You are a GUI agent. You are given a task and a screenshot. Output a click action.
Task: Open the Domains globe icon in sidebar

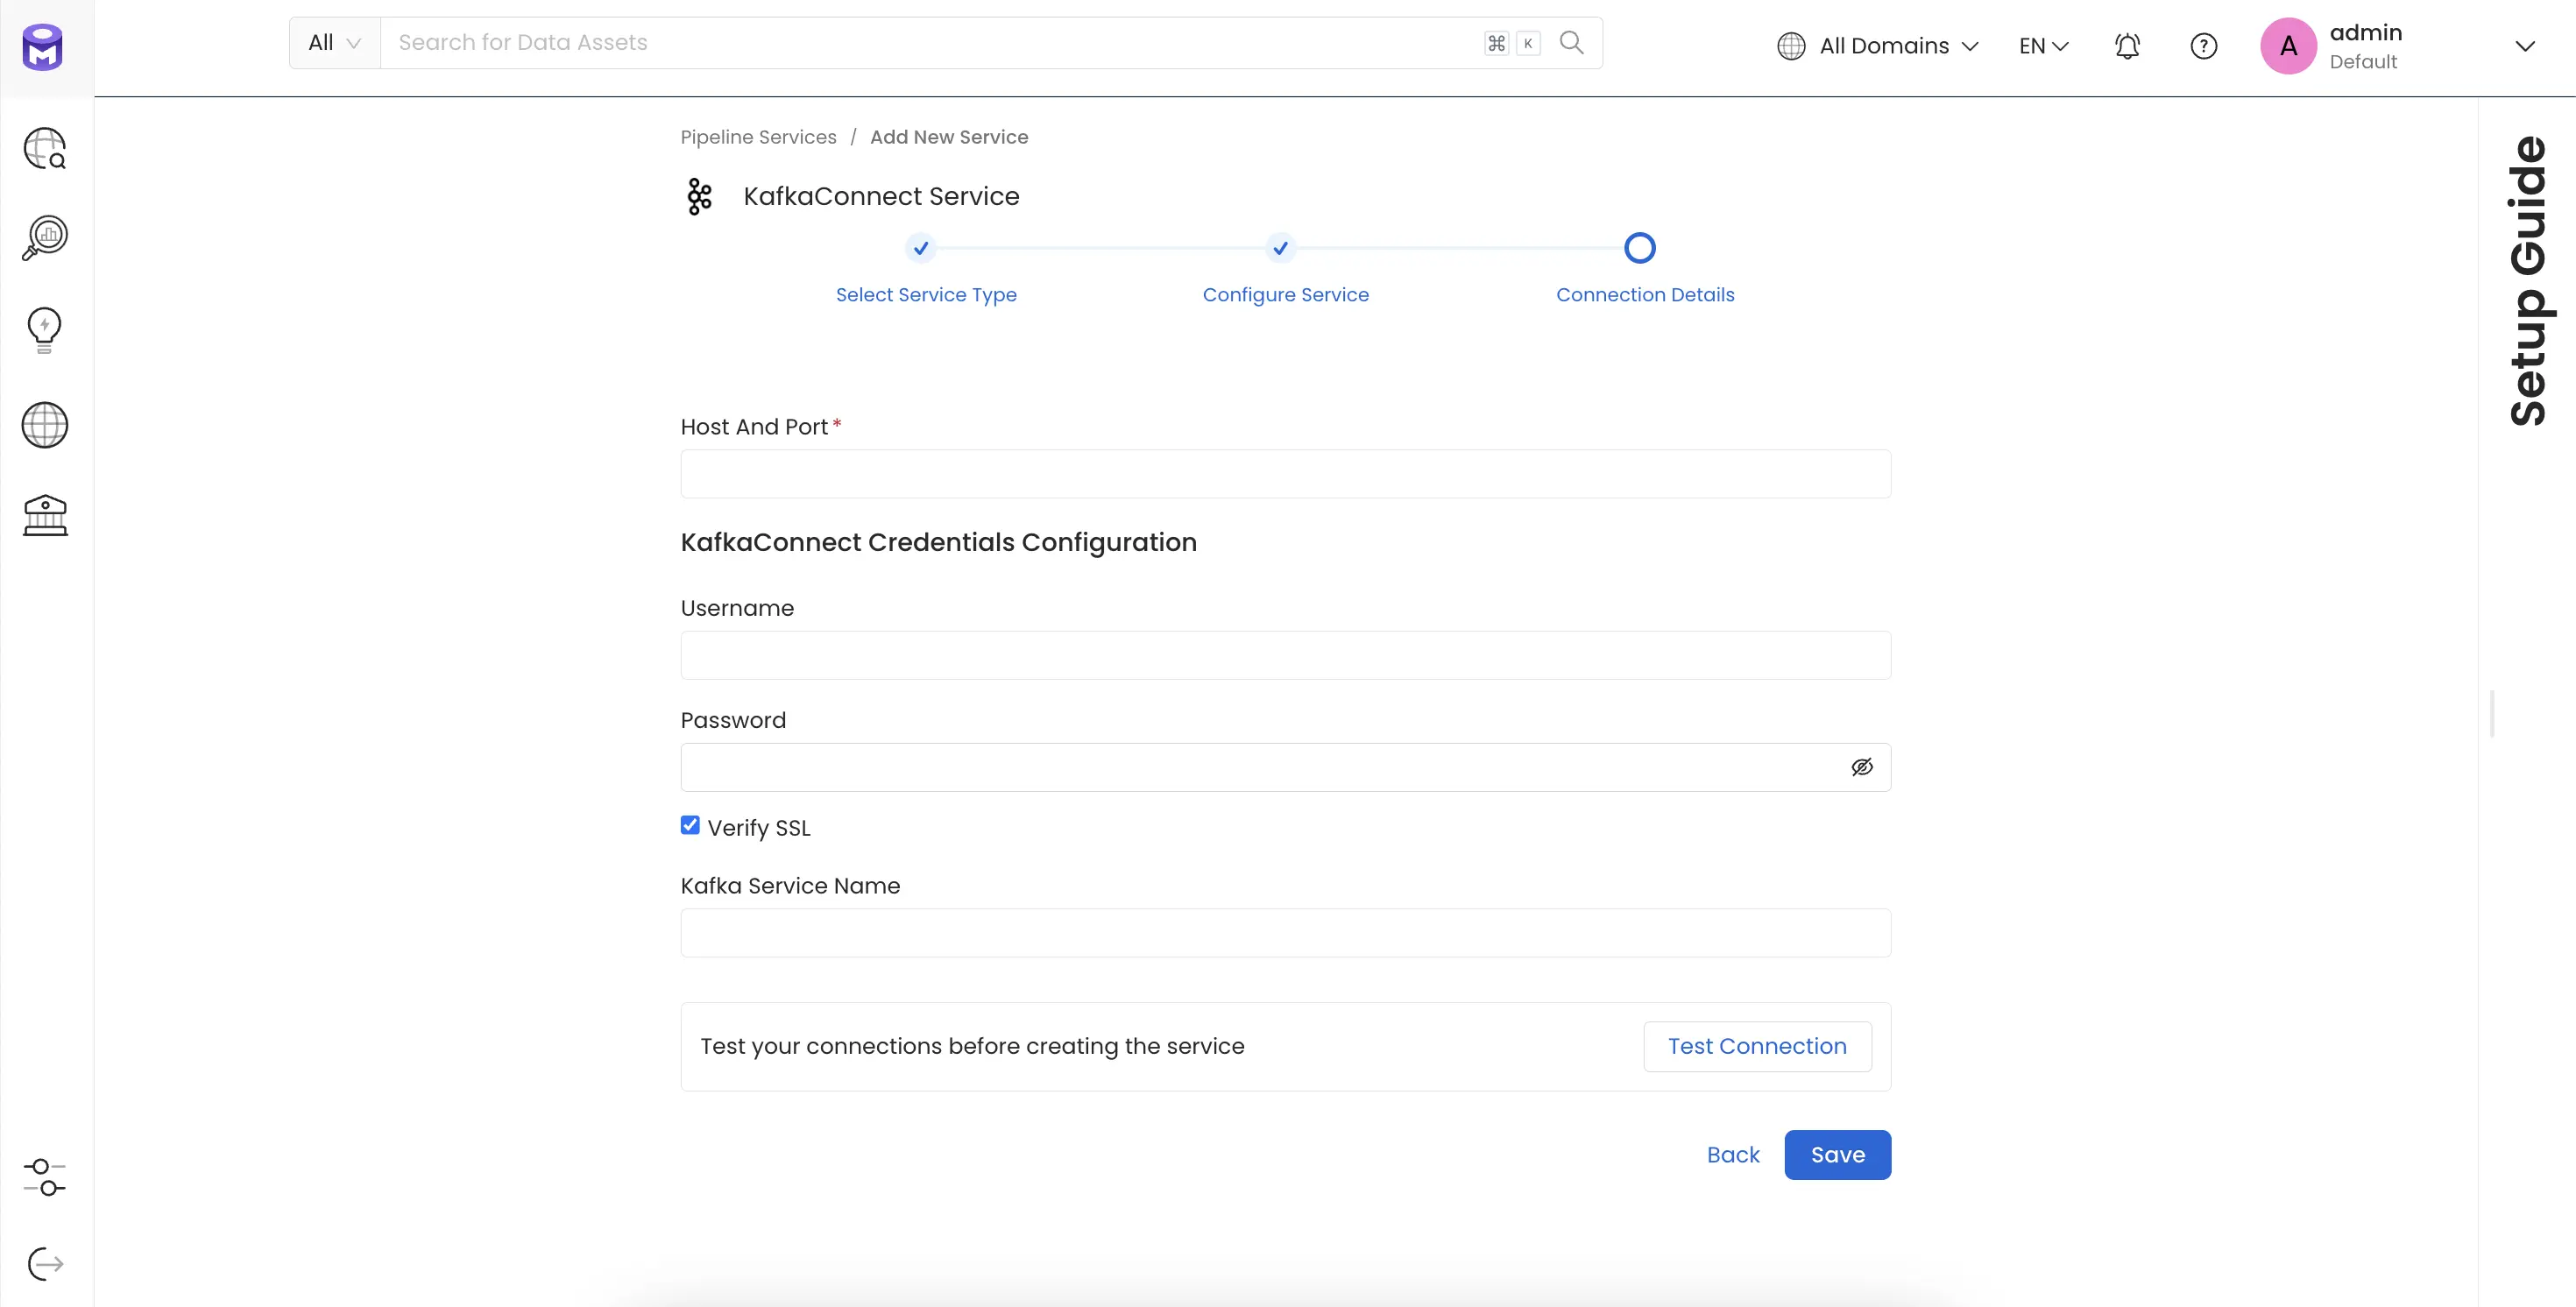44,425
